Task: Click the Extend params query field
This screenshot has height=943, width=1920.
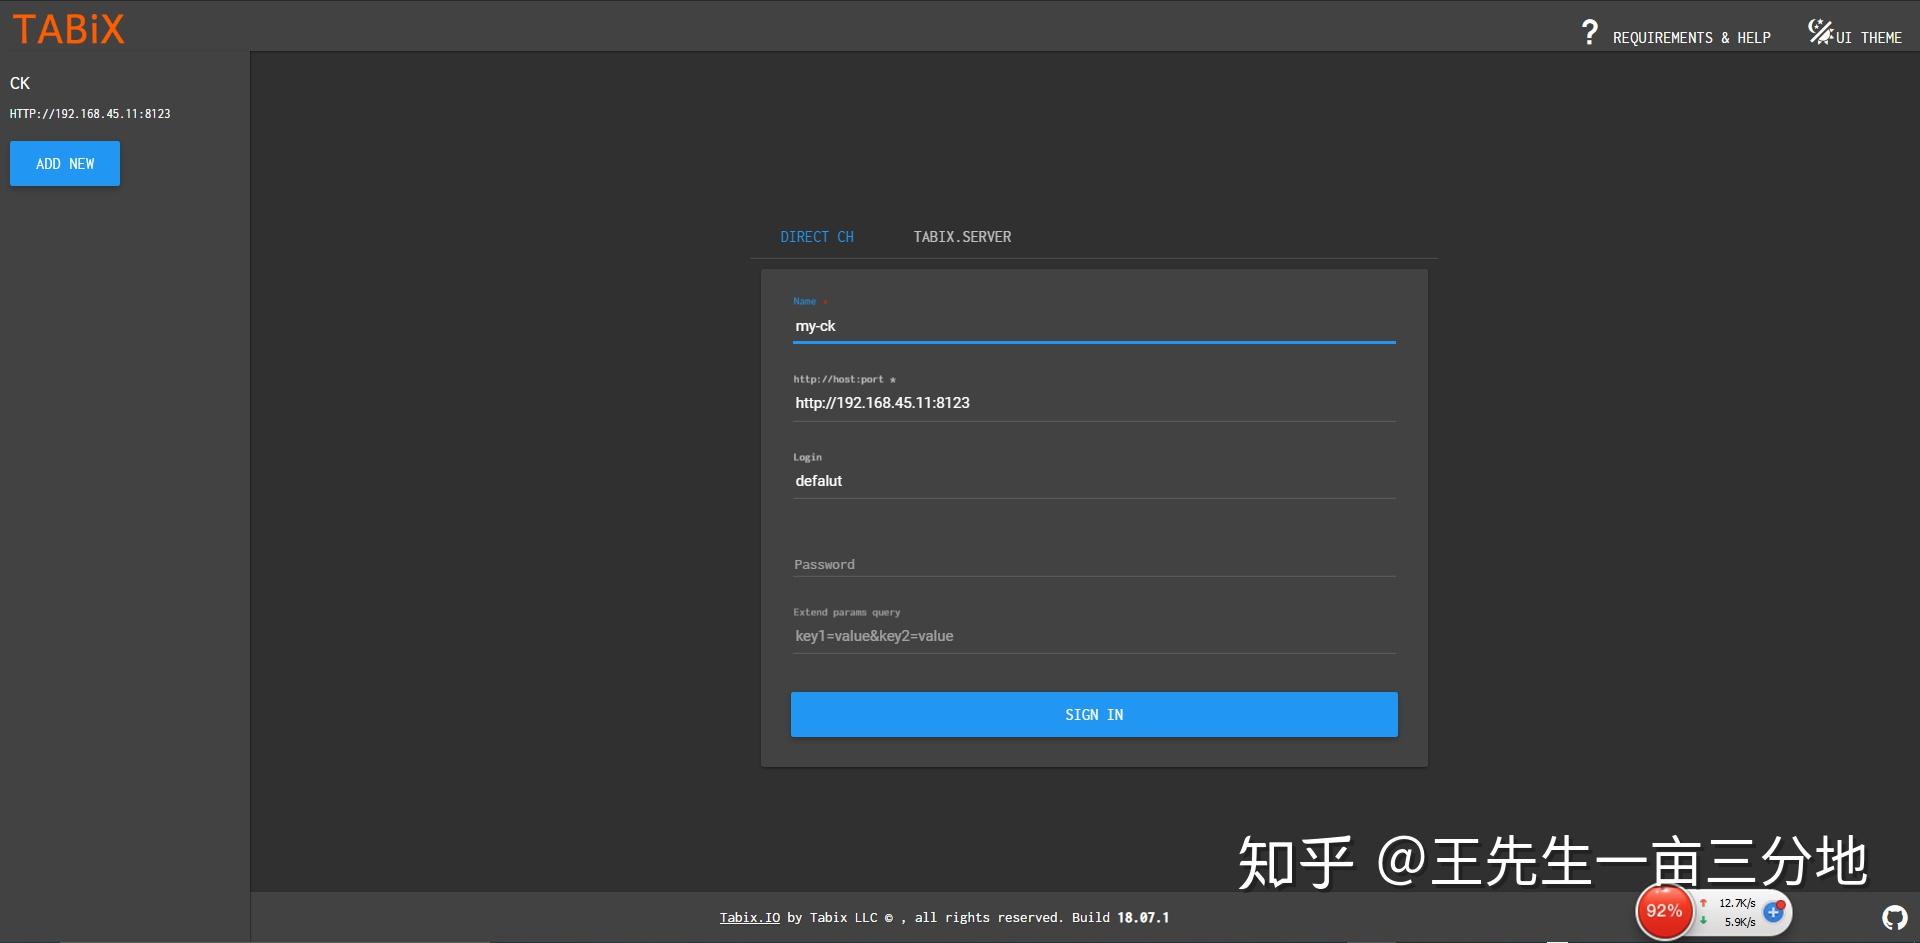Action: coord(1094,636)
